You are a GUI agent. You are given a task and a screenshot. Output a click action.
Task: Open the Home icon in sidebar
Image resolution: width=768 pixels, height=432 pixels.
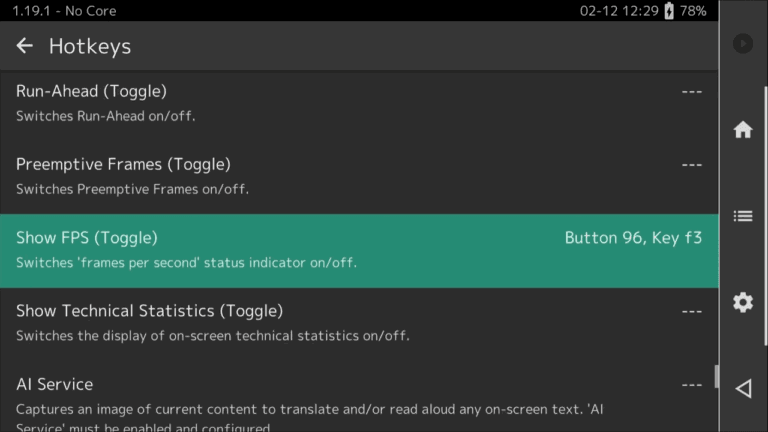tap(743, 130)
